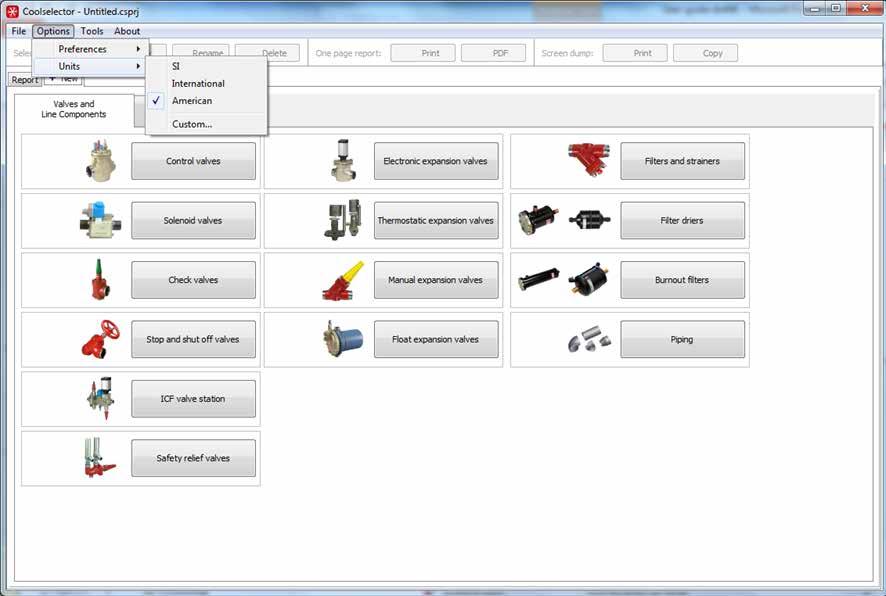Click the Coolselector app icon in title bar

[x=12, y=11]
